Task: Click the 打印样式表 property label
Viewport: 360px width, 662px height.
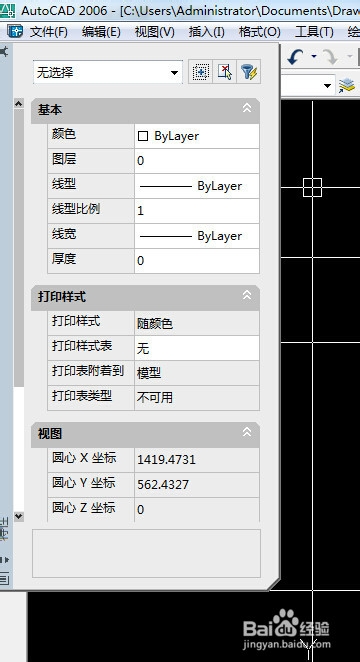Action: click(x=82, y=346)
